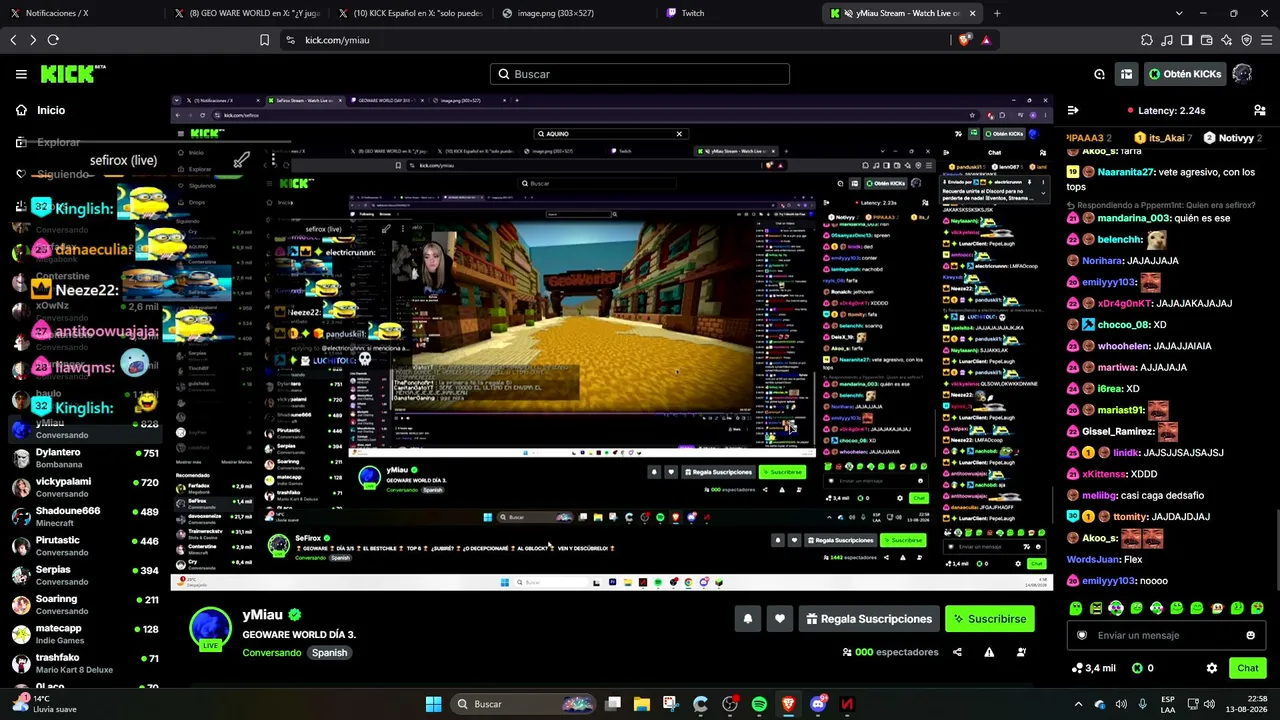This screenshot has height=720, width=1280.
Task: Click the yMiau channel avatar with LIVE badge
Action: tap(210, 627)
